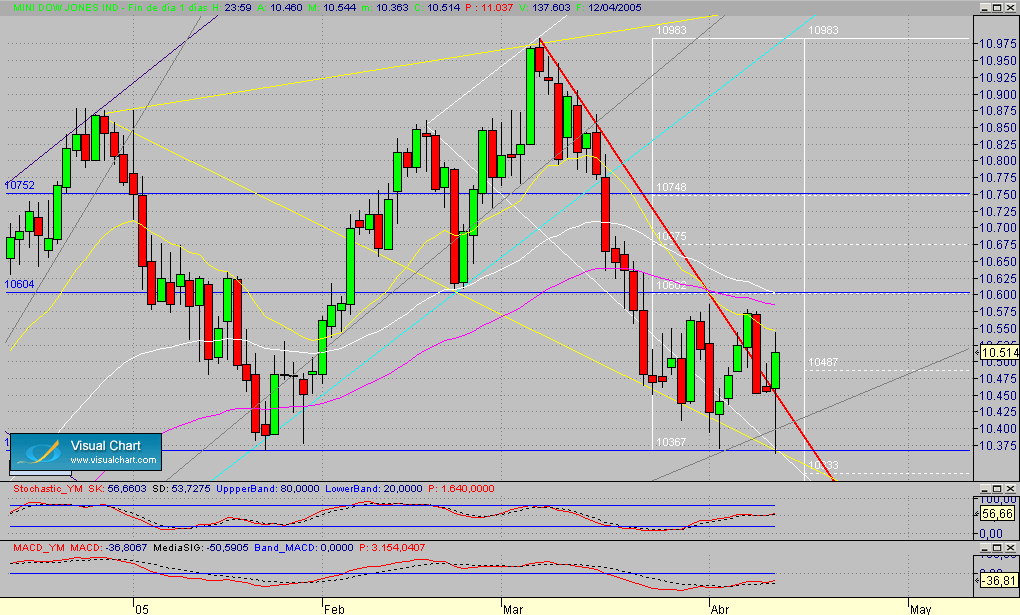Click the 'P: 11.037' header value

tap(489, 8)
